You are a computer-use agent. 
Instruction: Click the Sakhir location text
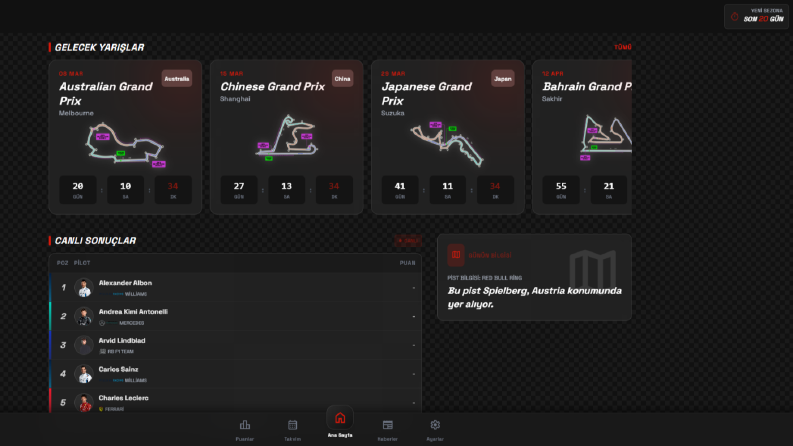coord(552,99)
